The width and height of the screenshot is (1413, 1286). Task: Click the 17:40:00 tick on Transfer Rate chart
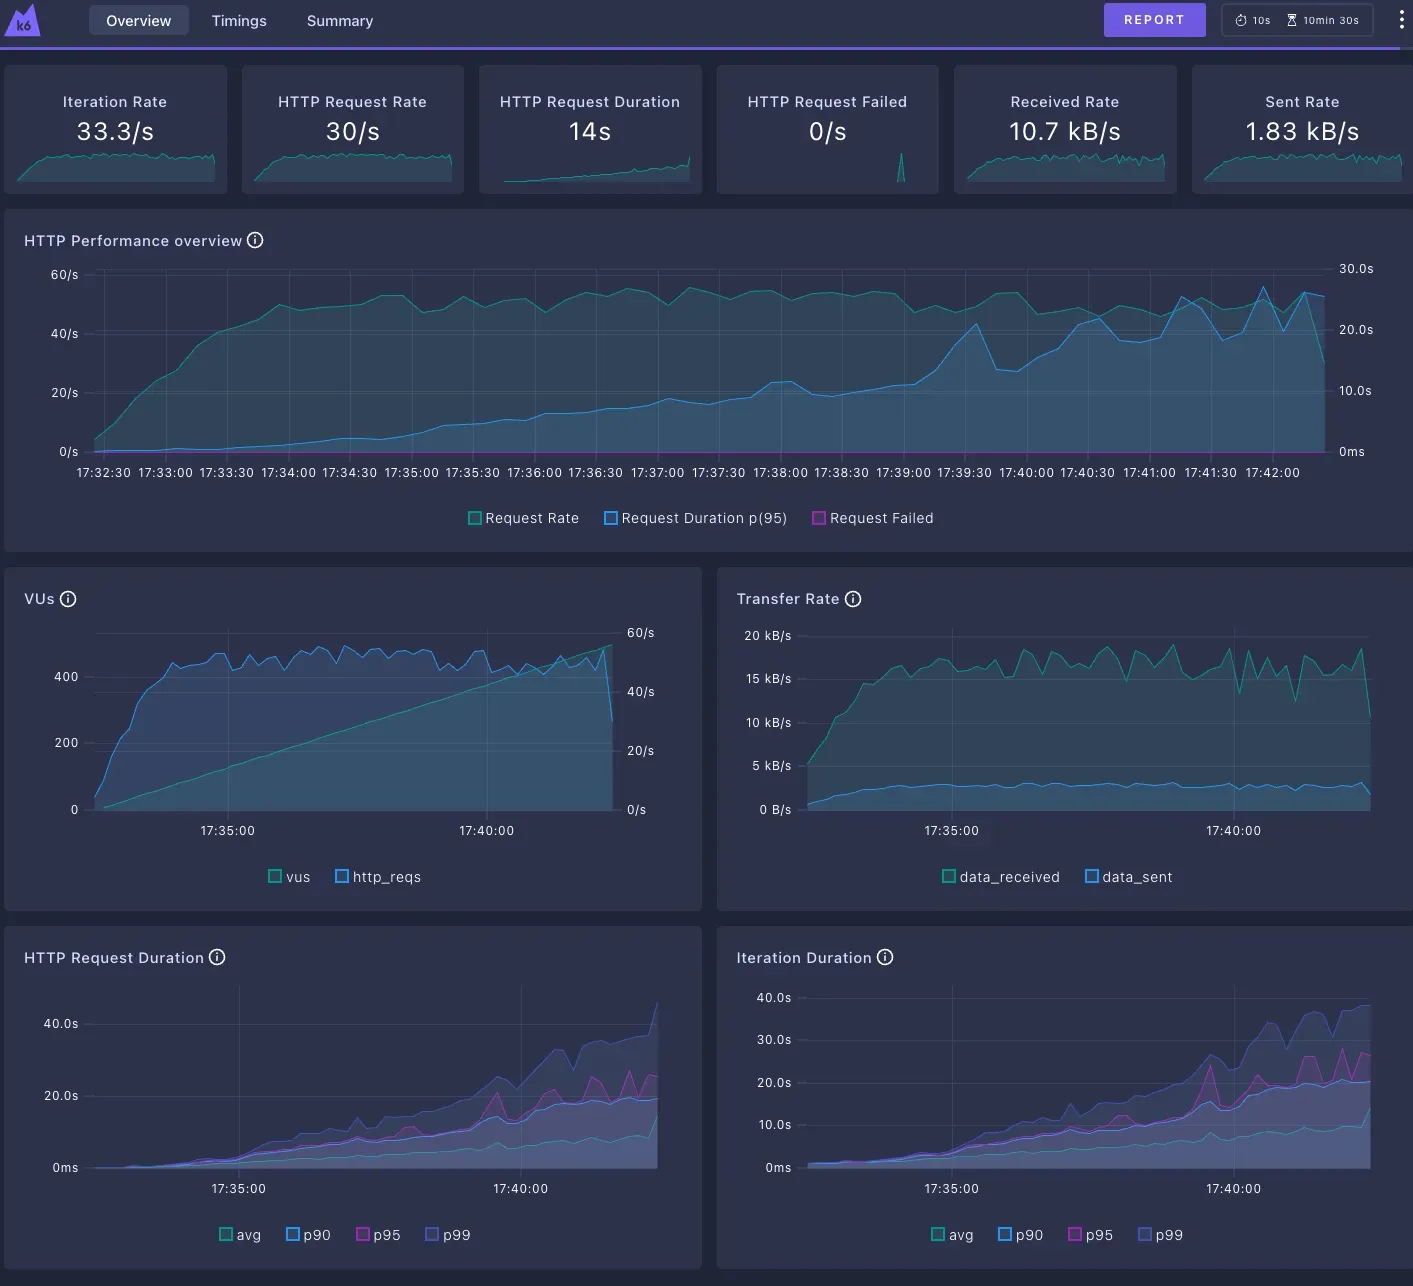click(1233, 831)
